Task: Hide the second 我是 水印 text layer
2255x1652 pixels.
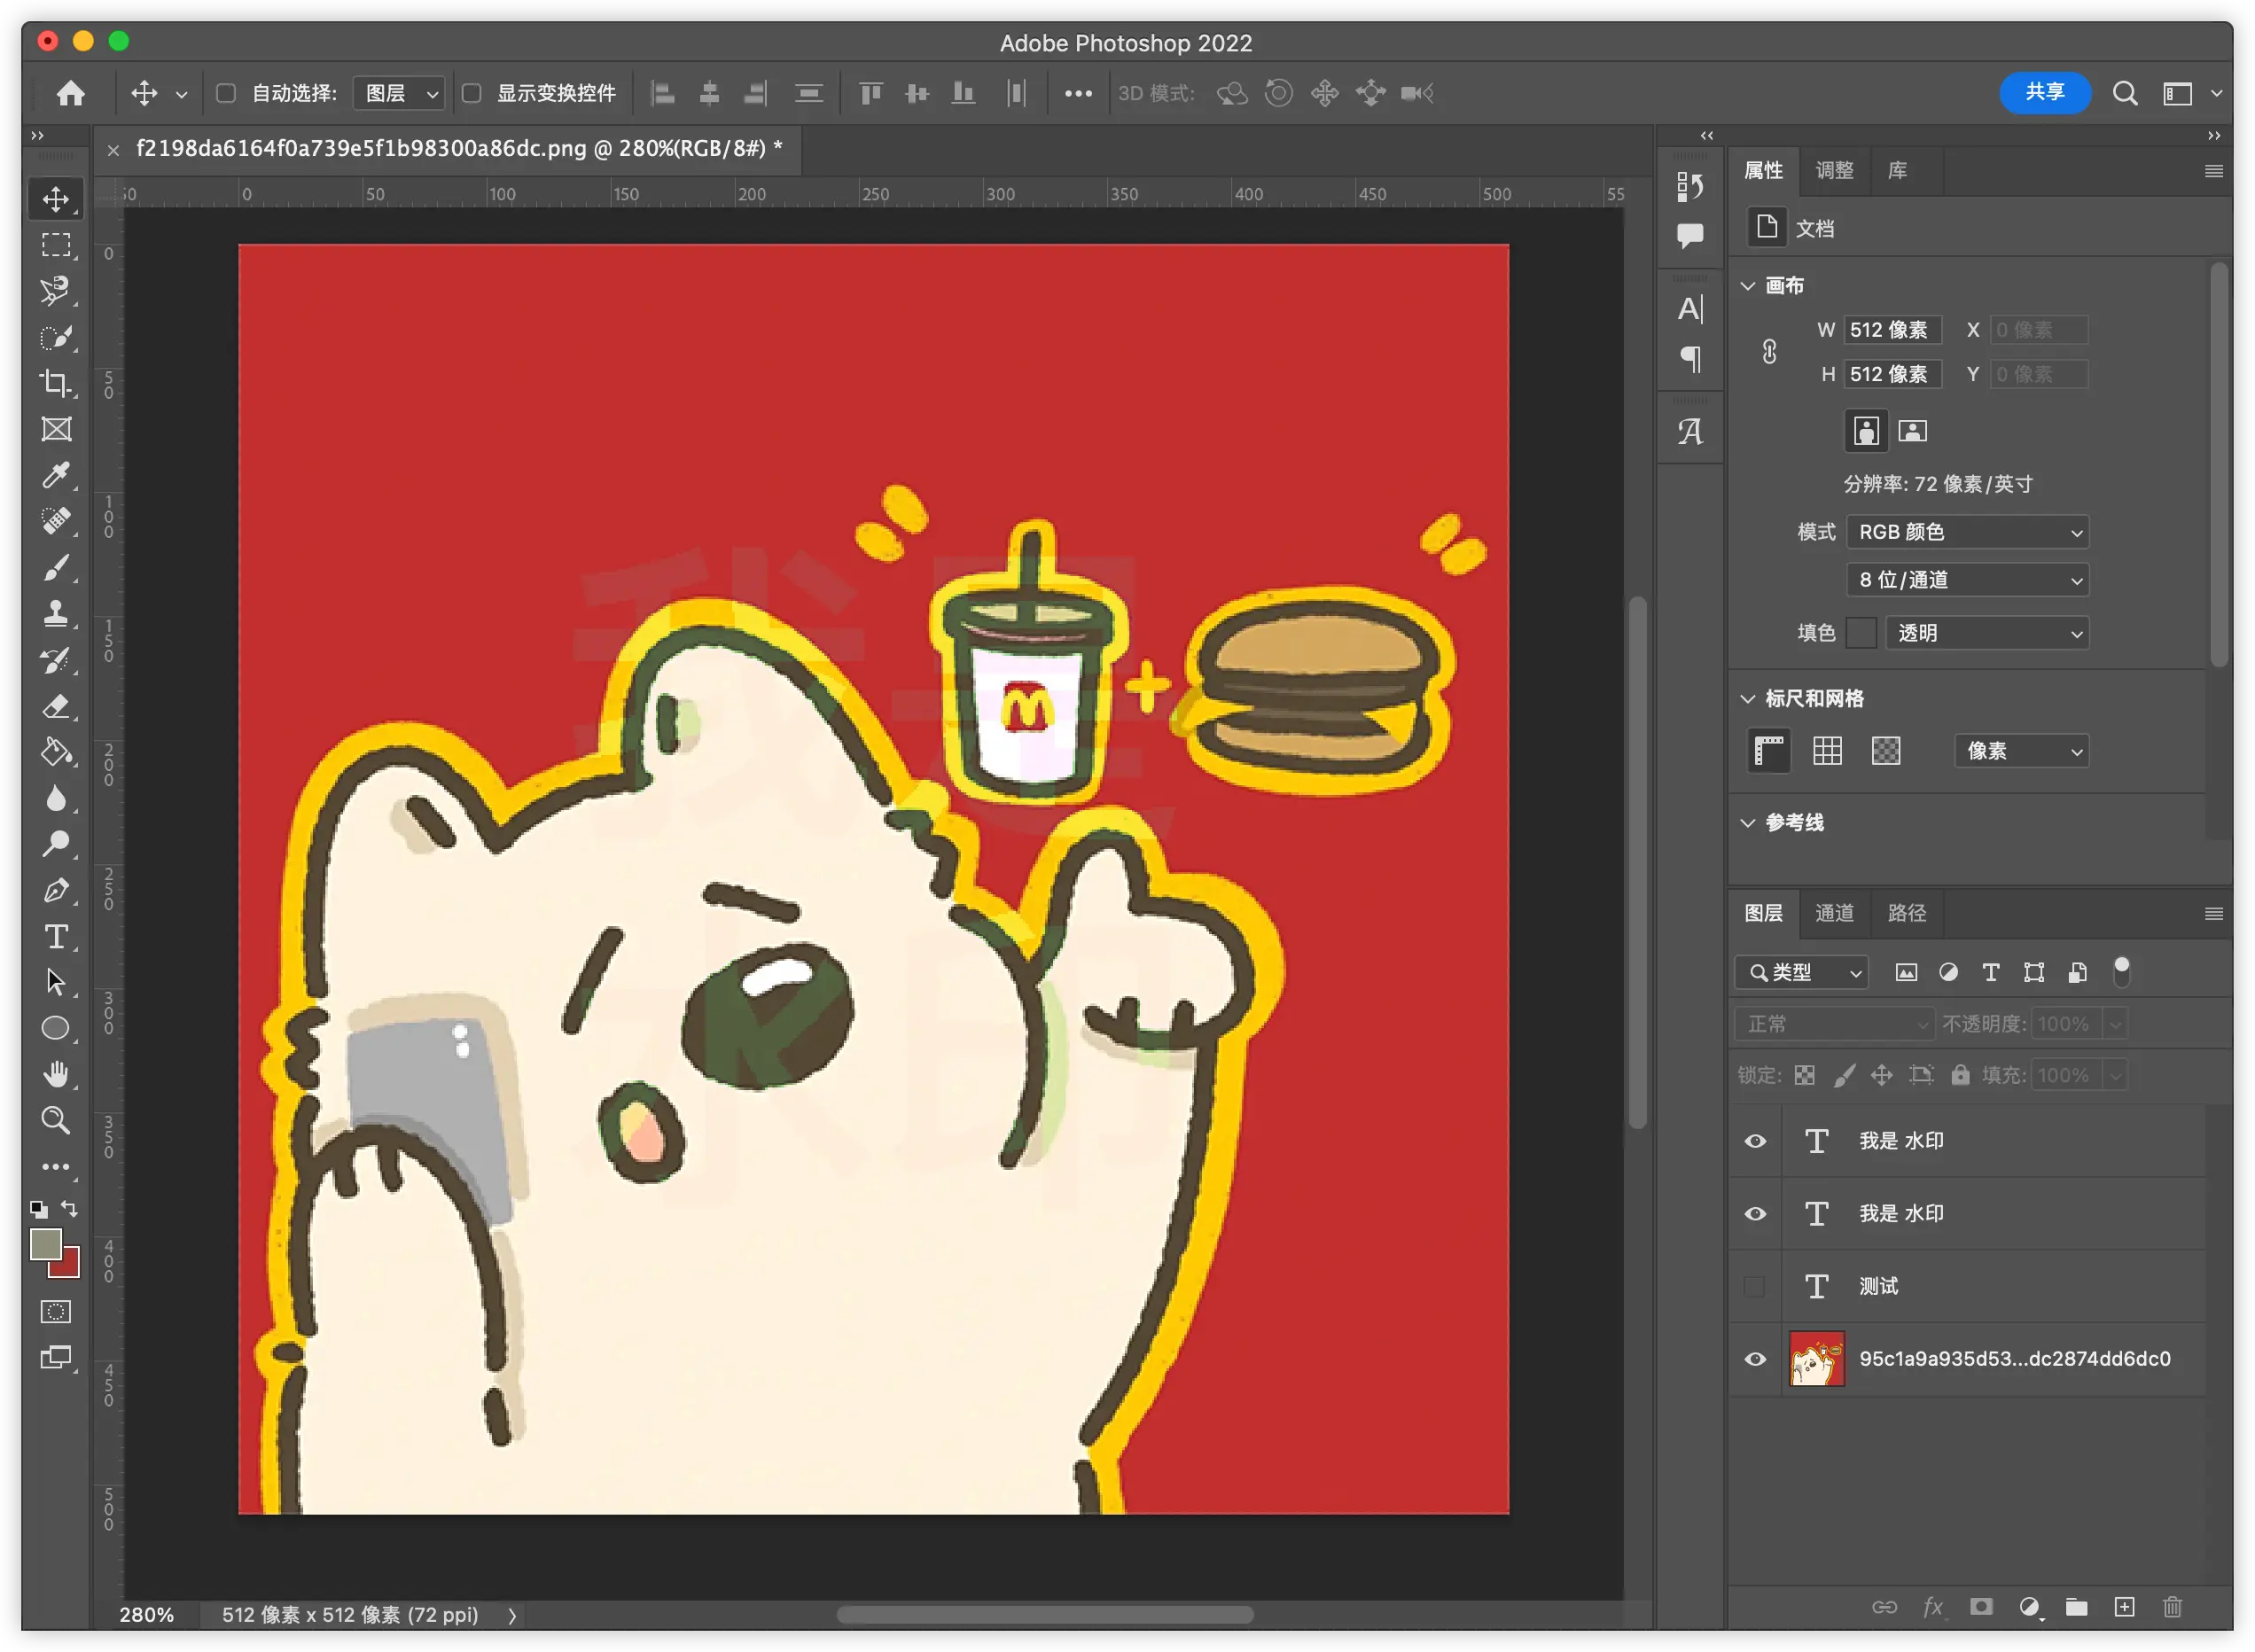Action: coord(1755,1214)
